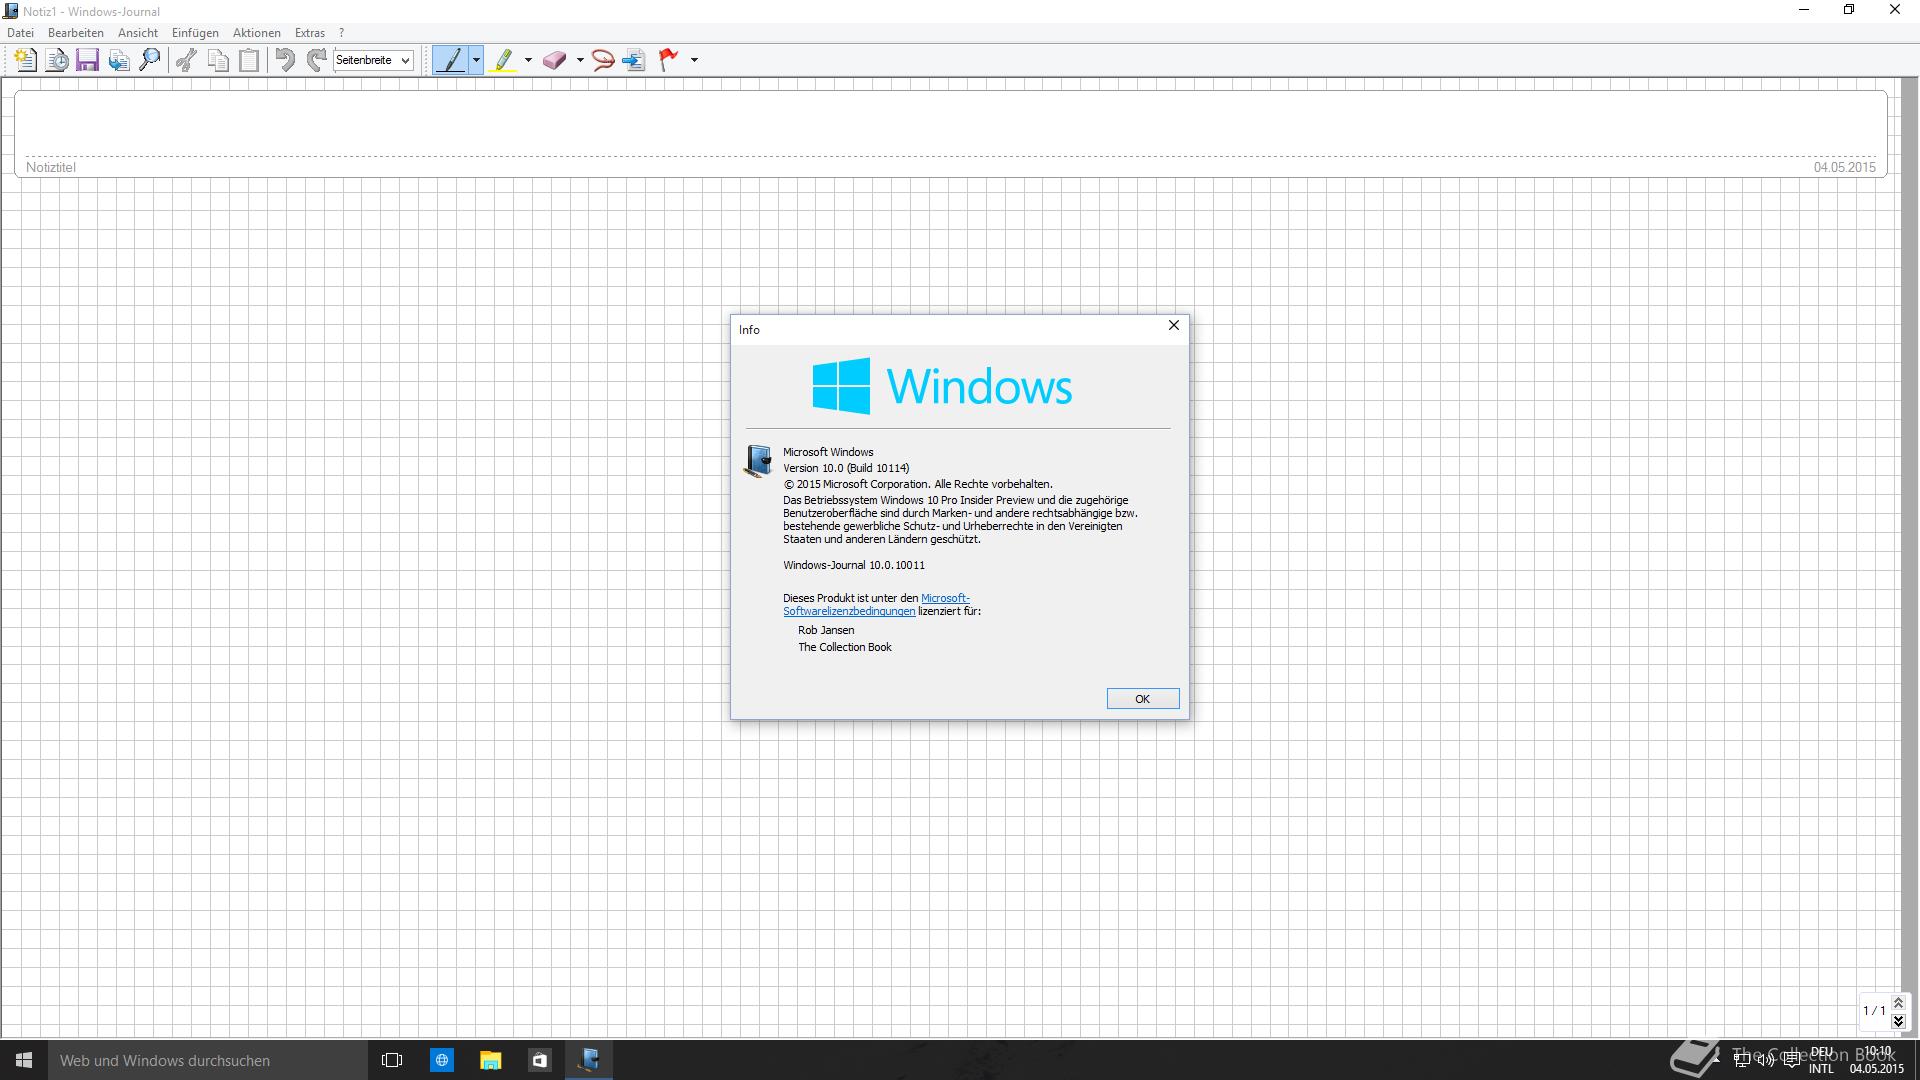The image size is (1920, 1080).
Task: Open the taskbar clock 10:10
Action: (x=1876, y=1060)
